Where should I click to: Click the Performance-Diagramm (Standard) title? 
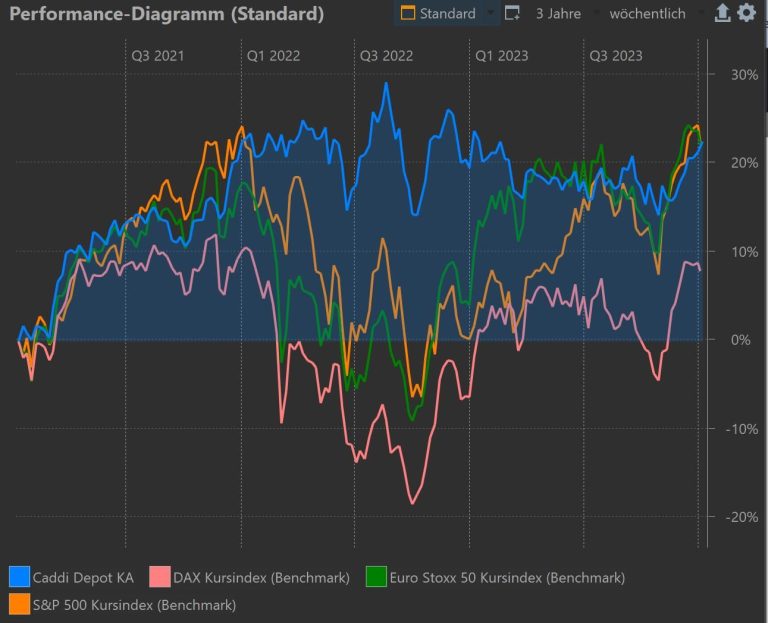(x=167, y=14)
